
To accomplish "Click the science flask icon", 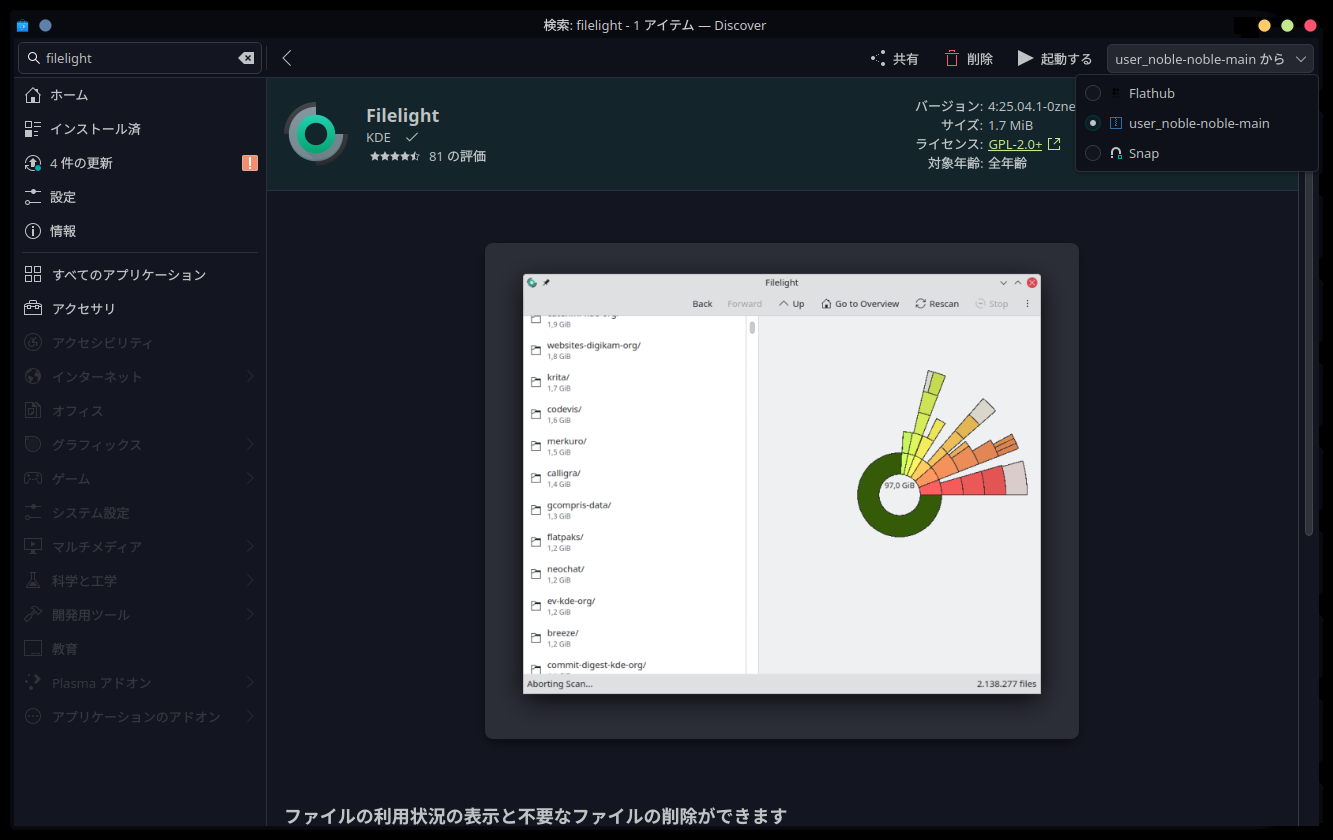I will pyautogui.click(x=33, y=580).
